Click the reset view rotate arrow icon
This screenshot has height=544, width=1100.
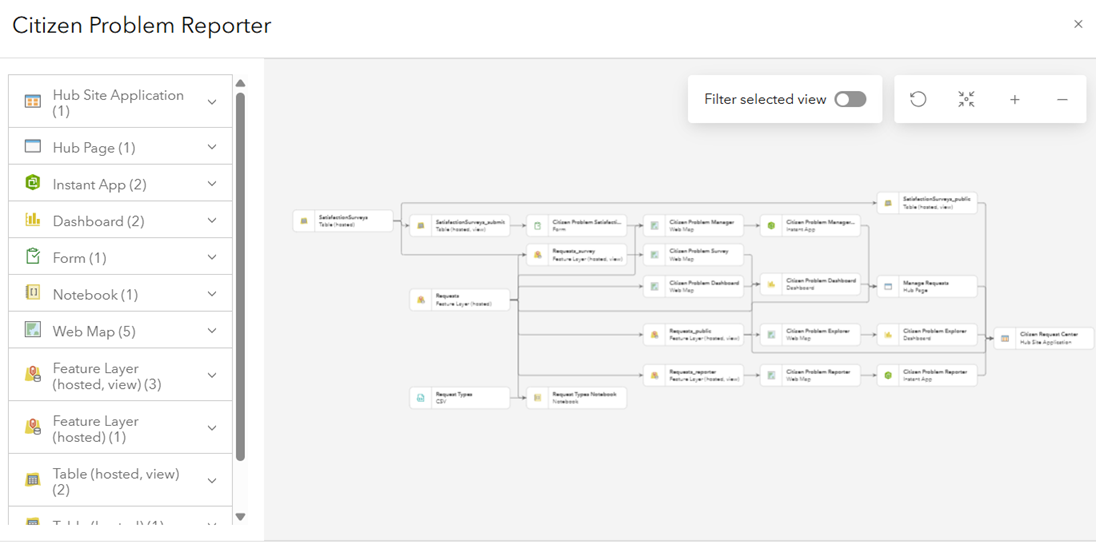pyautogui.click(x=918, y=99)
